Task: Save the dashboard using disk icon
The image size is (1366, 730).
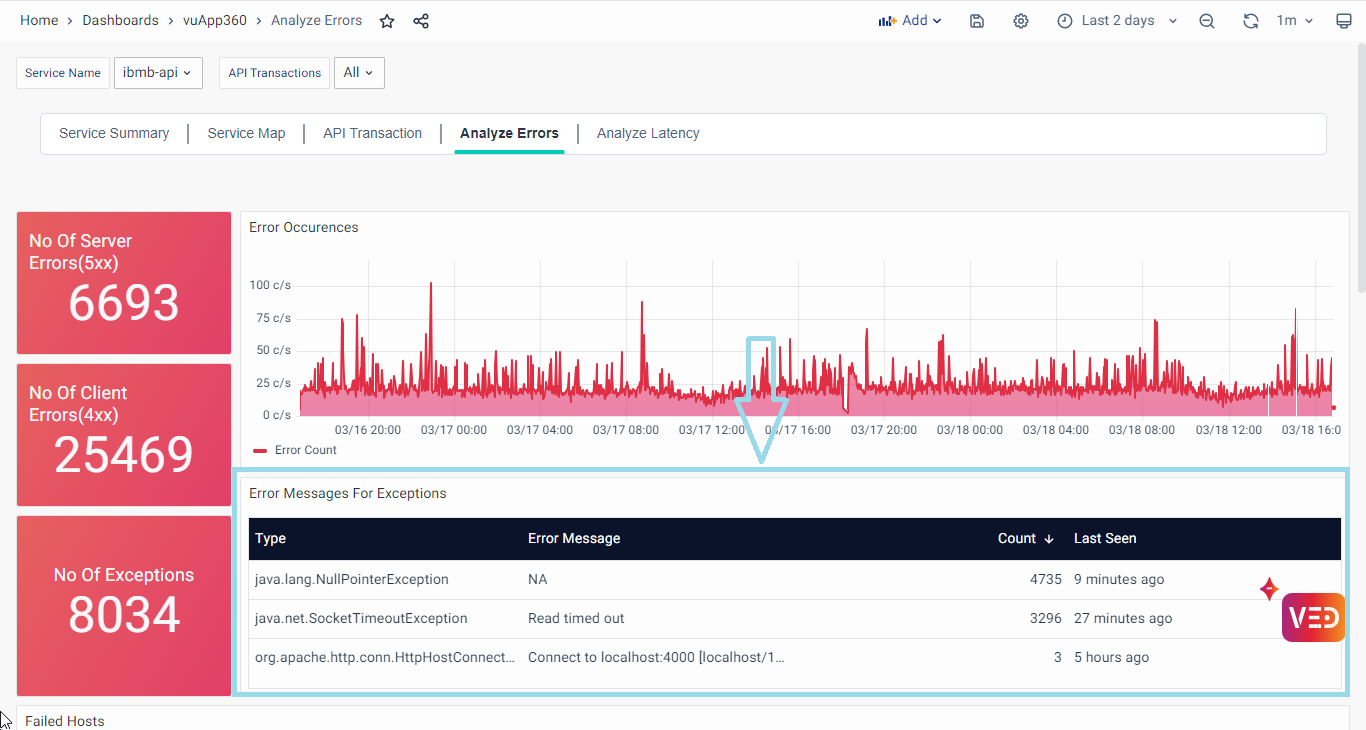Action: 977,21
